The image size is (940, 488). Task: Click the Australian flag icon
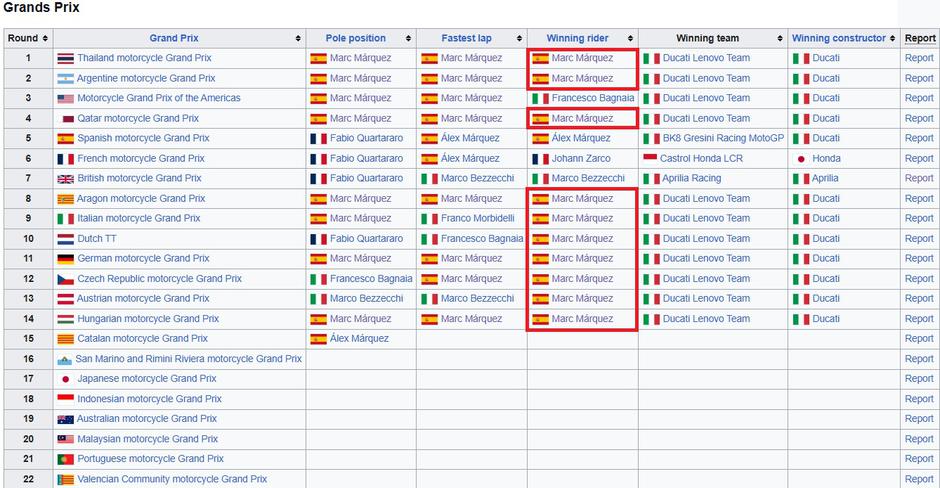click(65, 419)
